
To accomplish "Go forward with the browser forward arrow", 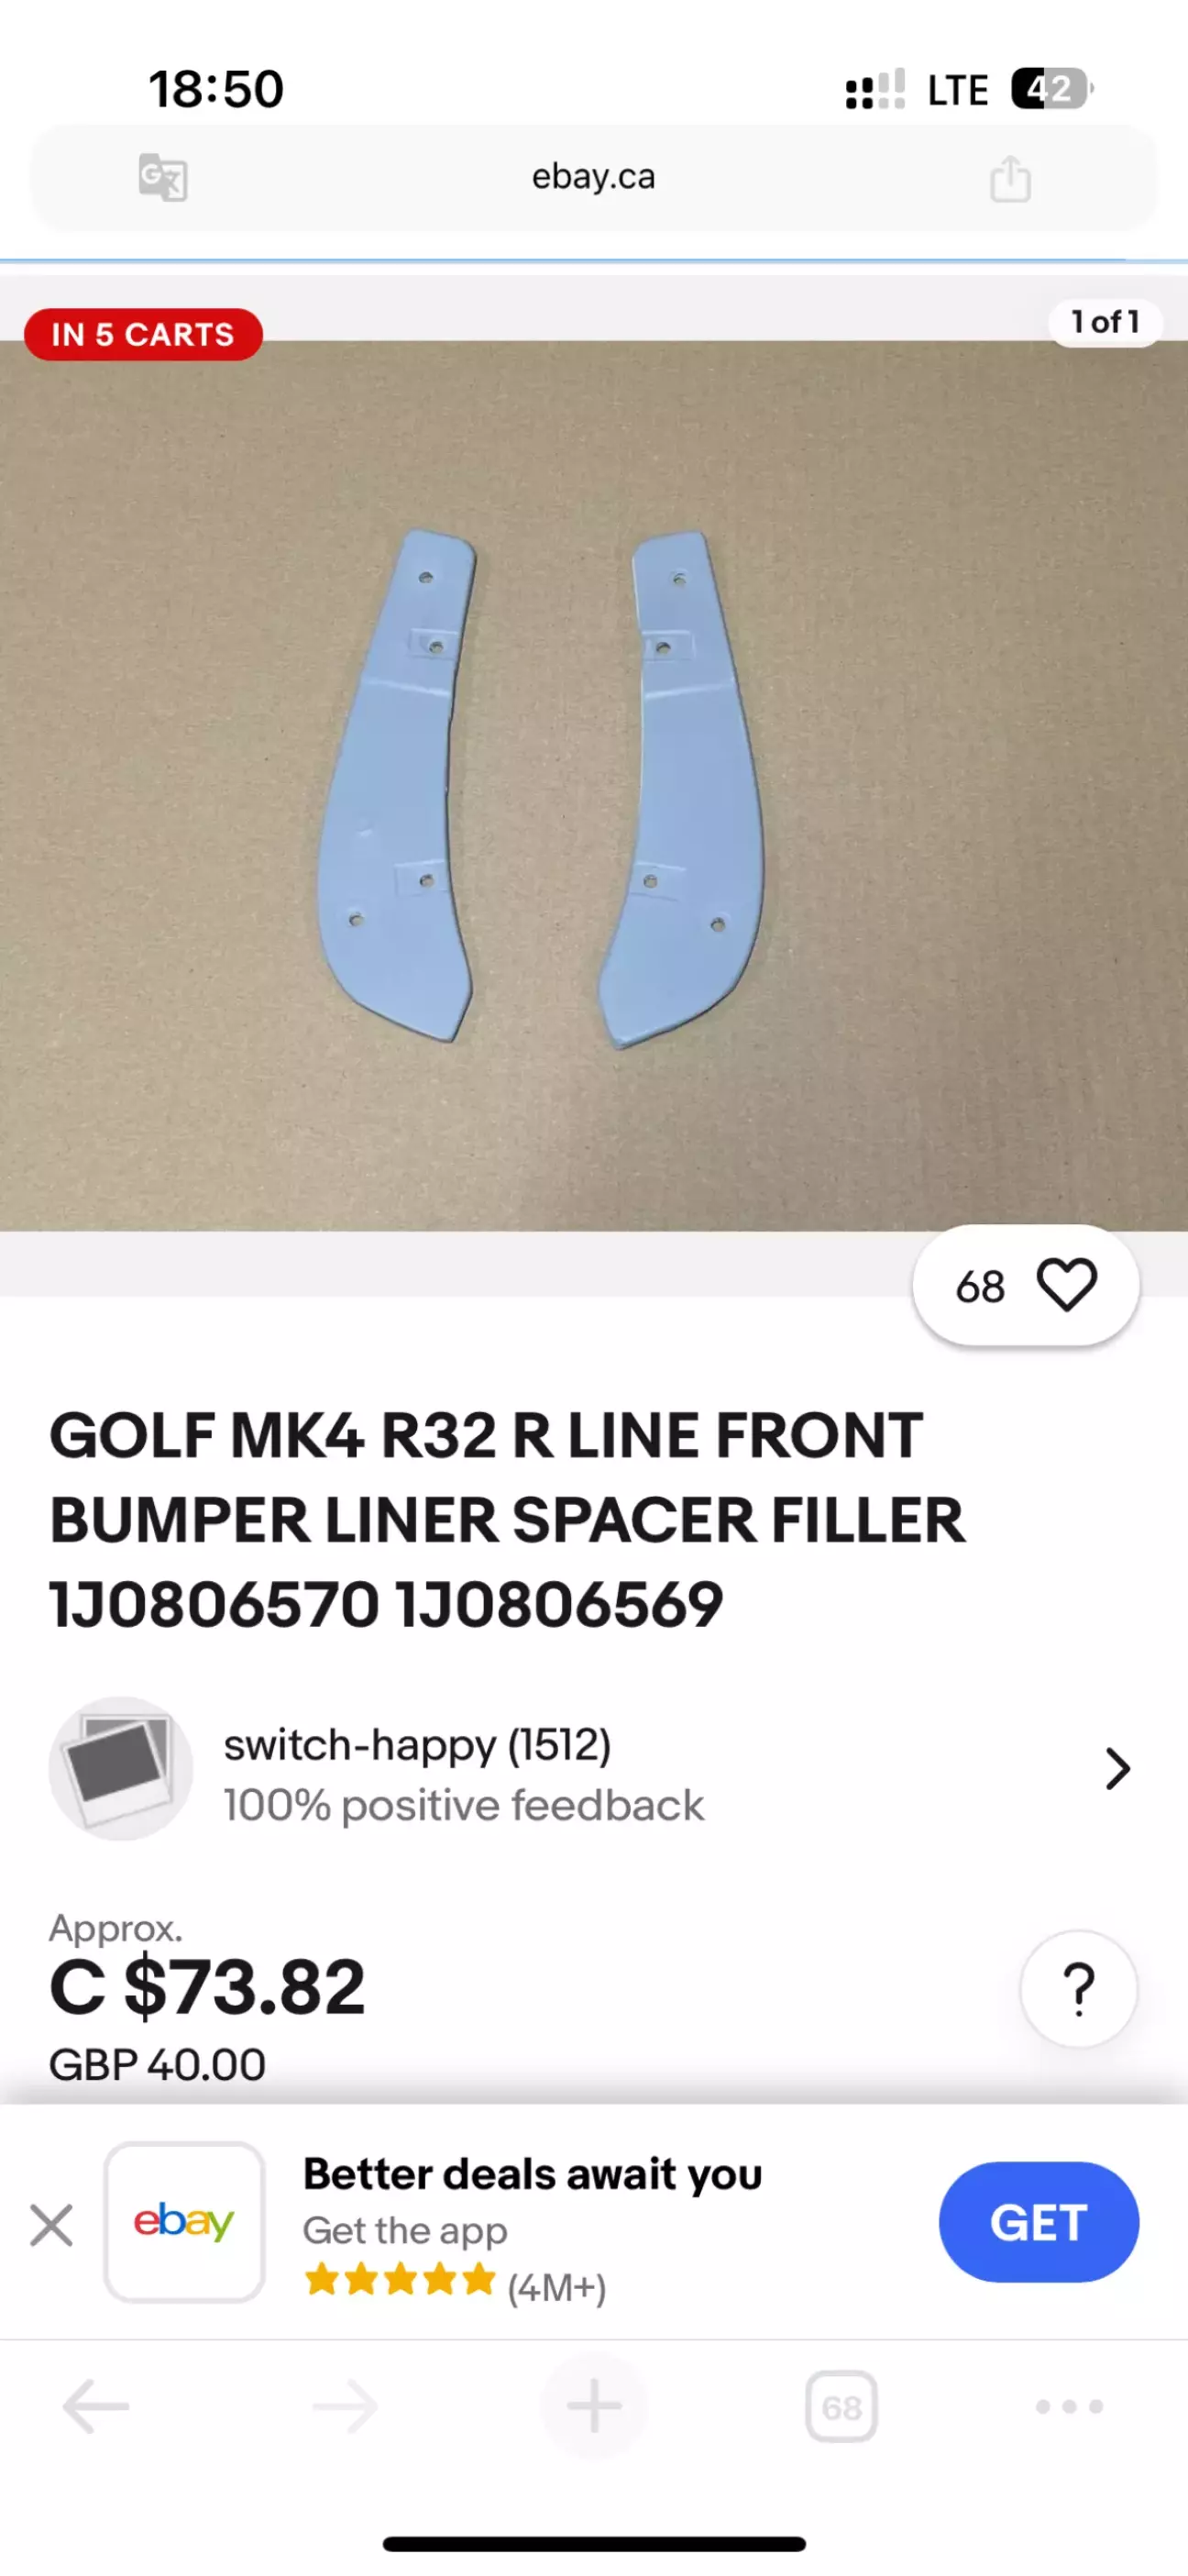I will (x=345, y=2406).
